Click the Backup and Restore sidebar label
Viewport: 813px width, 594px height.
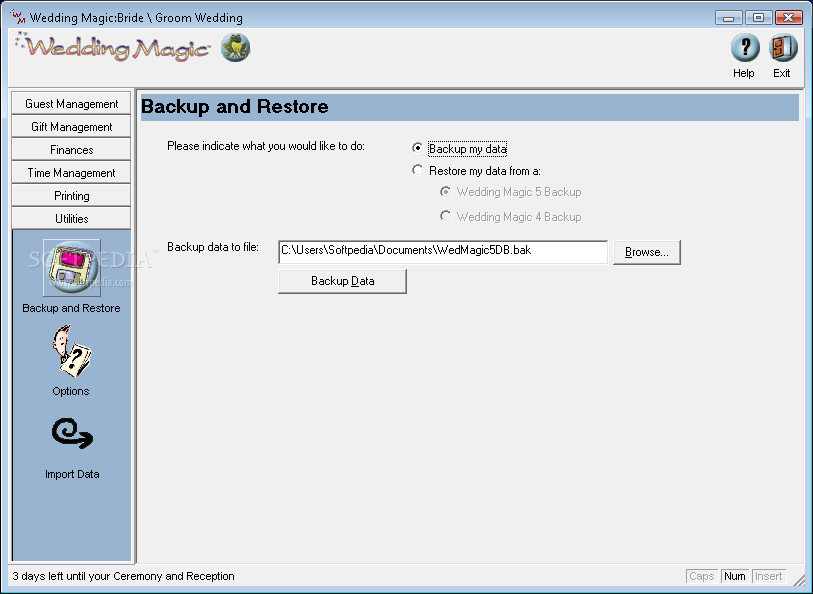[x=72, y=308]
